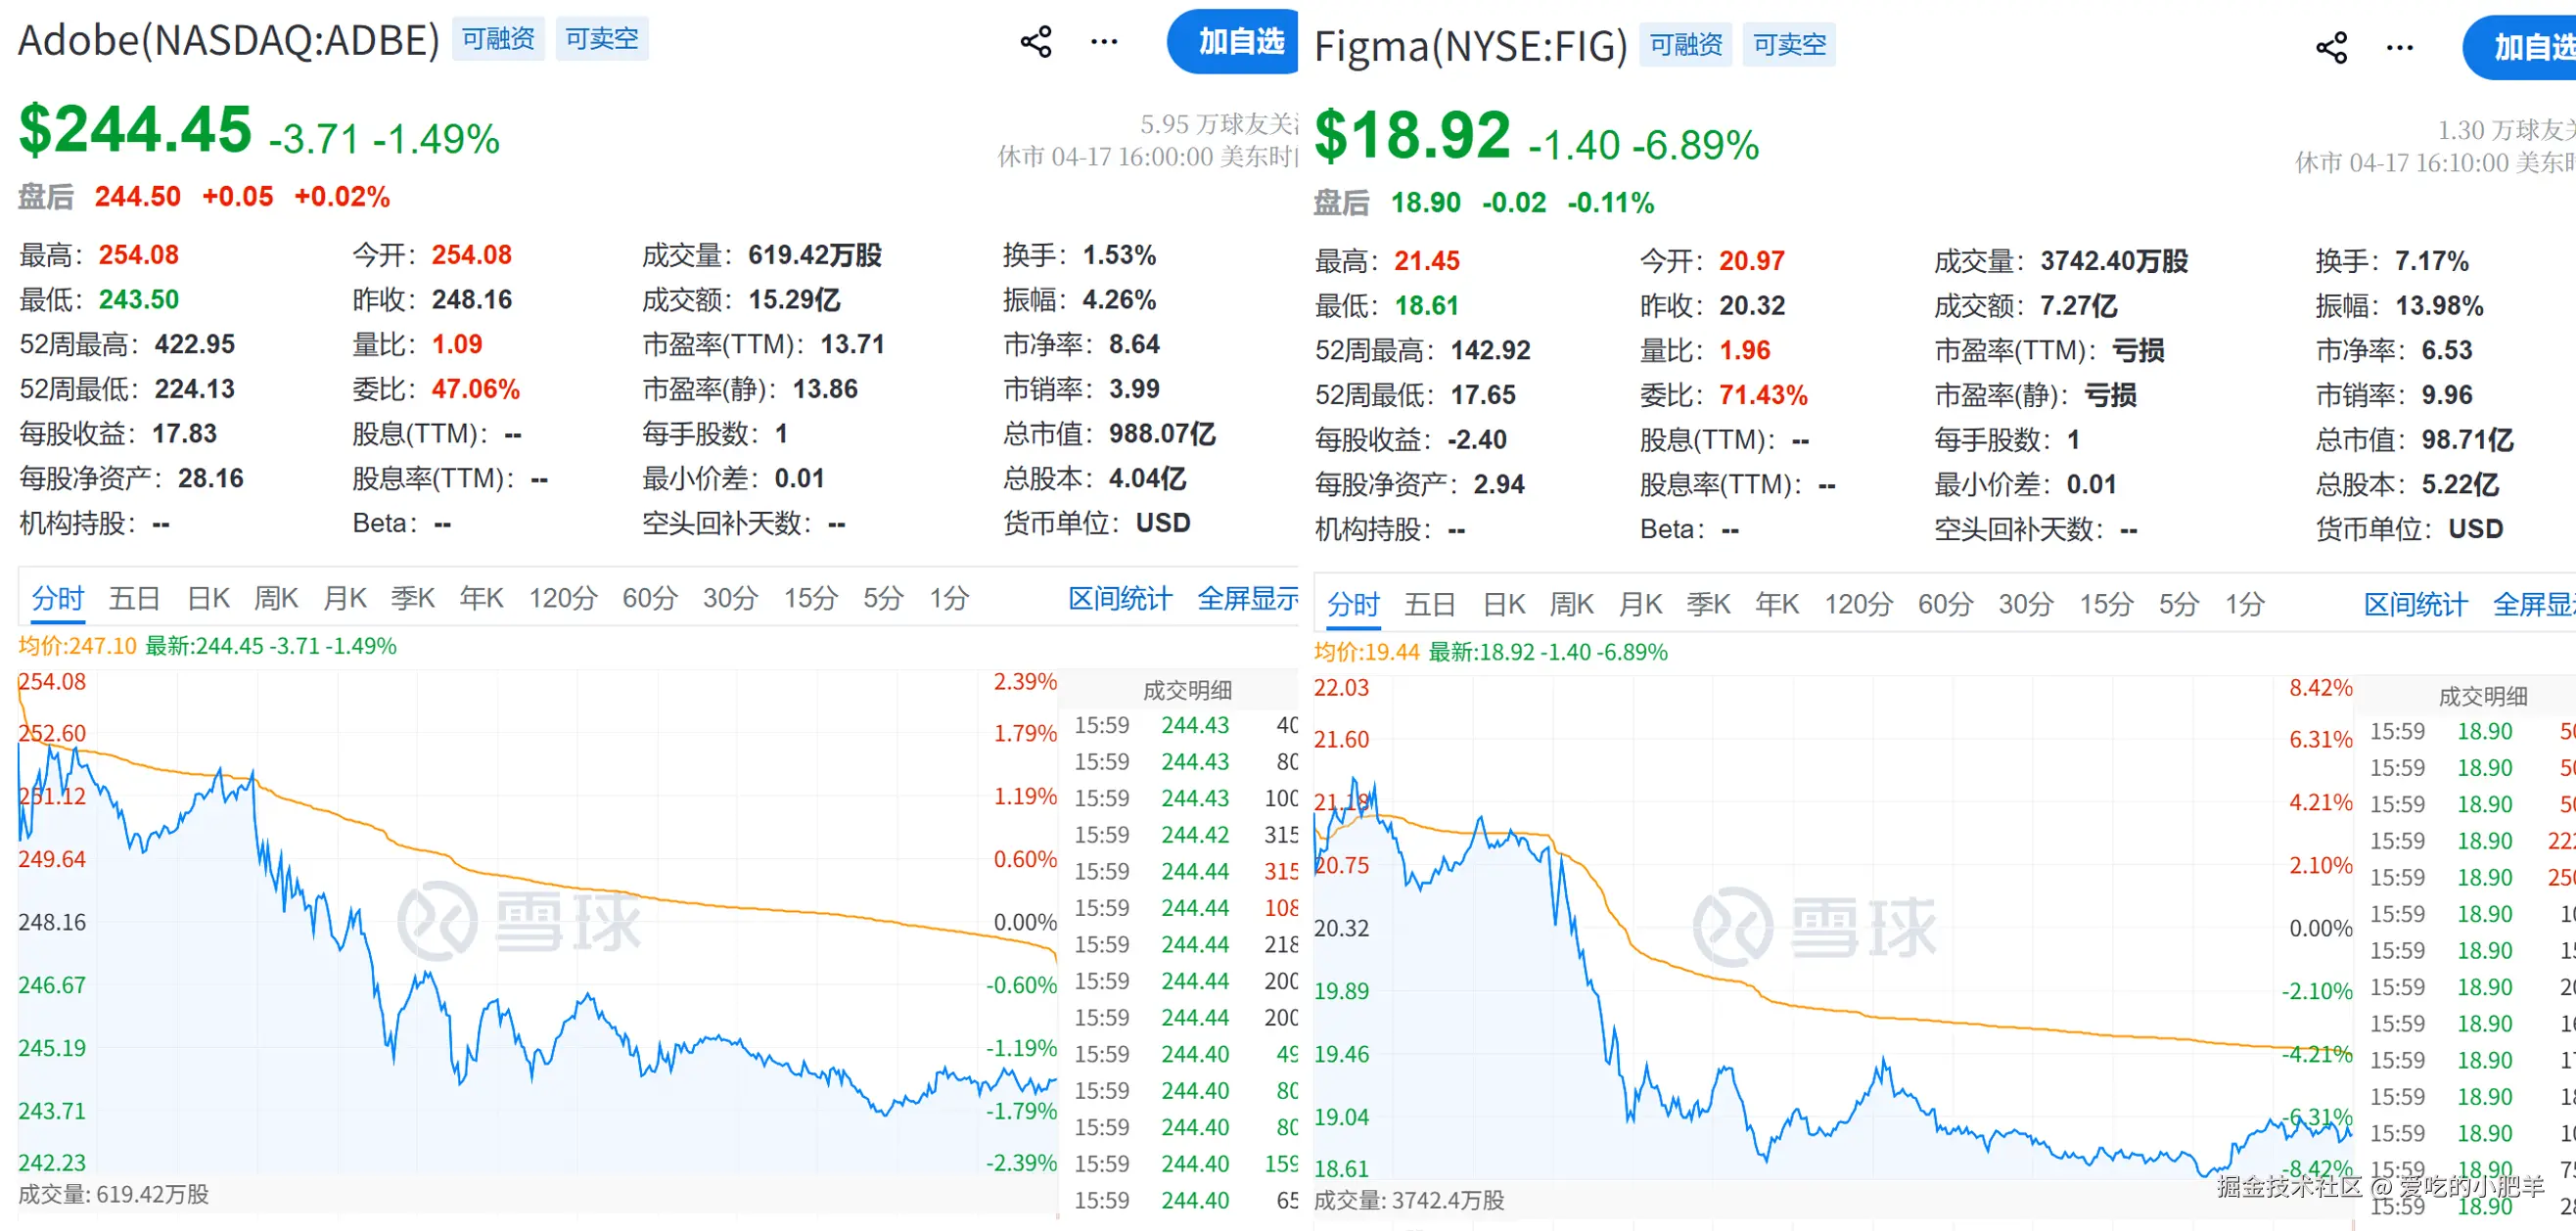2576x1231 pixels.
Task: Click 全屏显示 on Adobe chart
Action: [x=1246, y=598]
